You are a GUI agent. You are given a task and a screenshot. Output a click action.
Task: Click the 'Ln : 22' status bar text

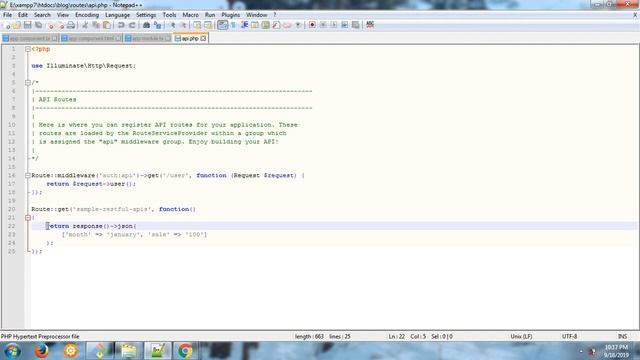[396, 337]
